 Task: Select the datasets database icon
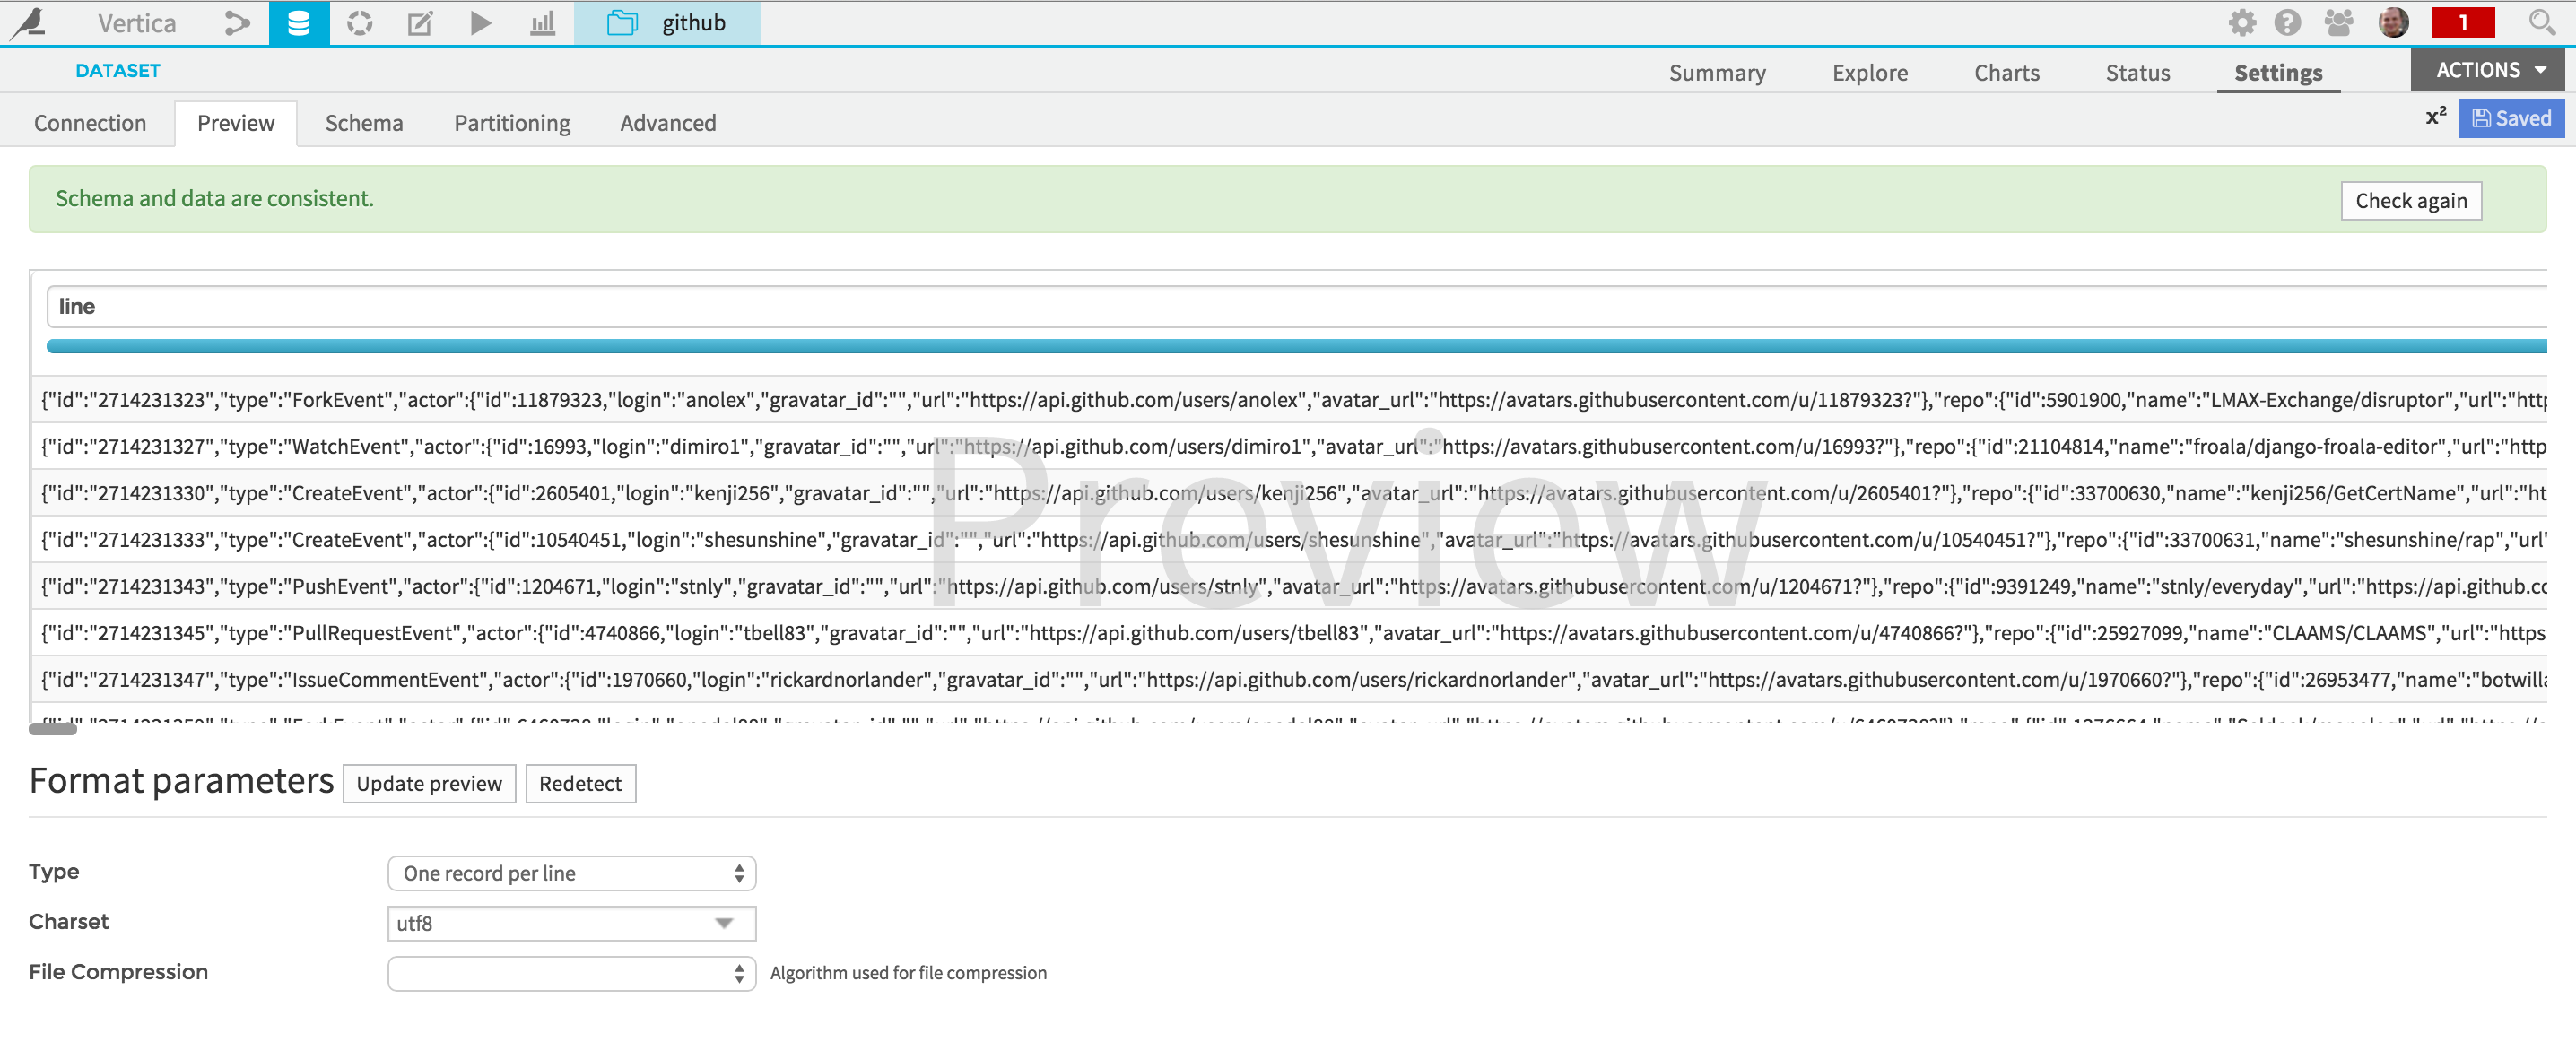pos(298,23)
